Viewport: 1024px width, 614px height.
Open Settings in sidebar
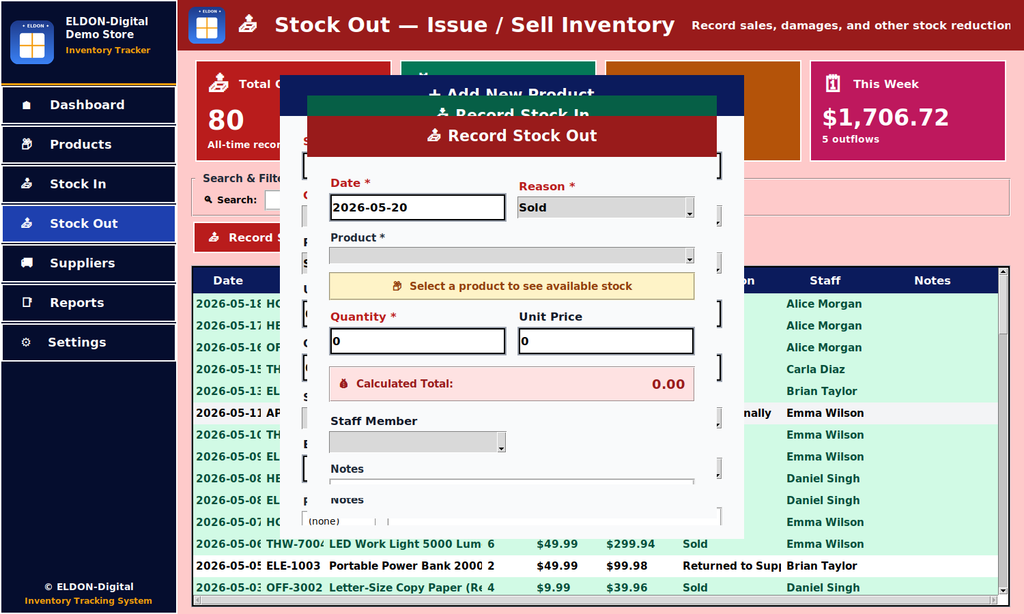89,342
